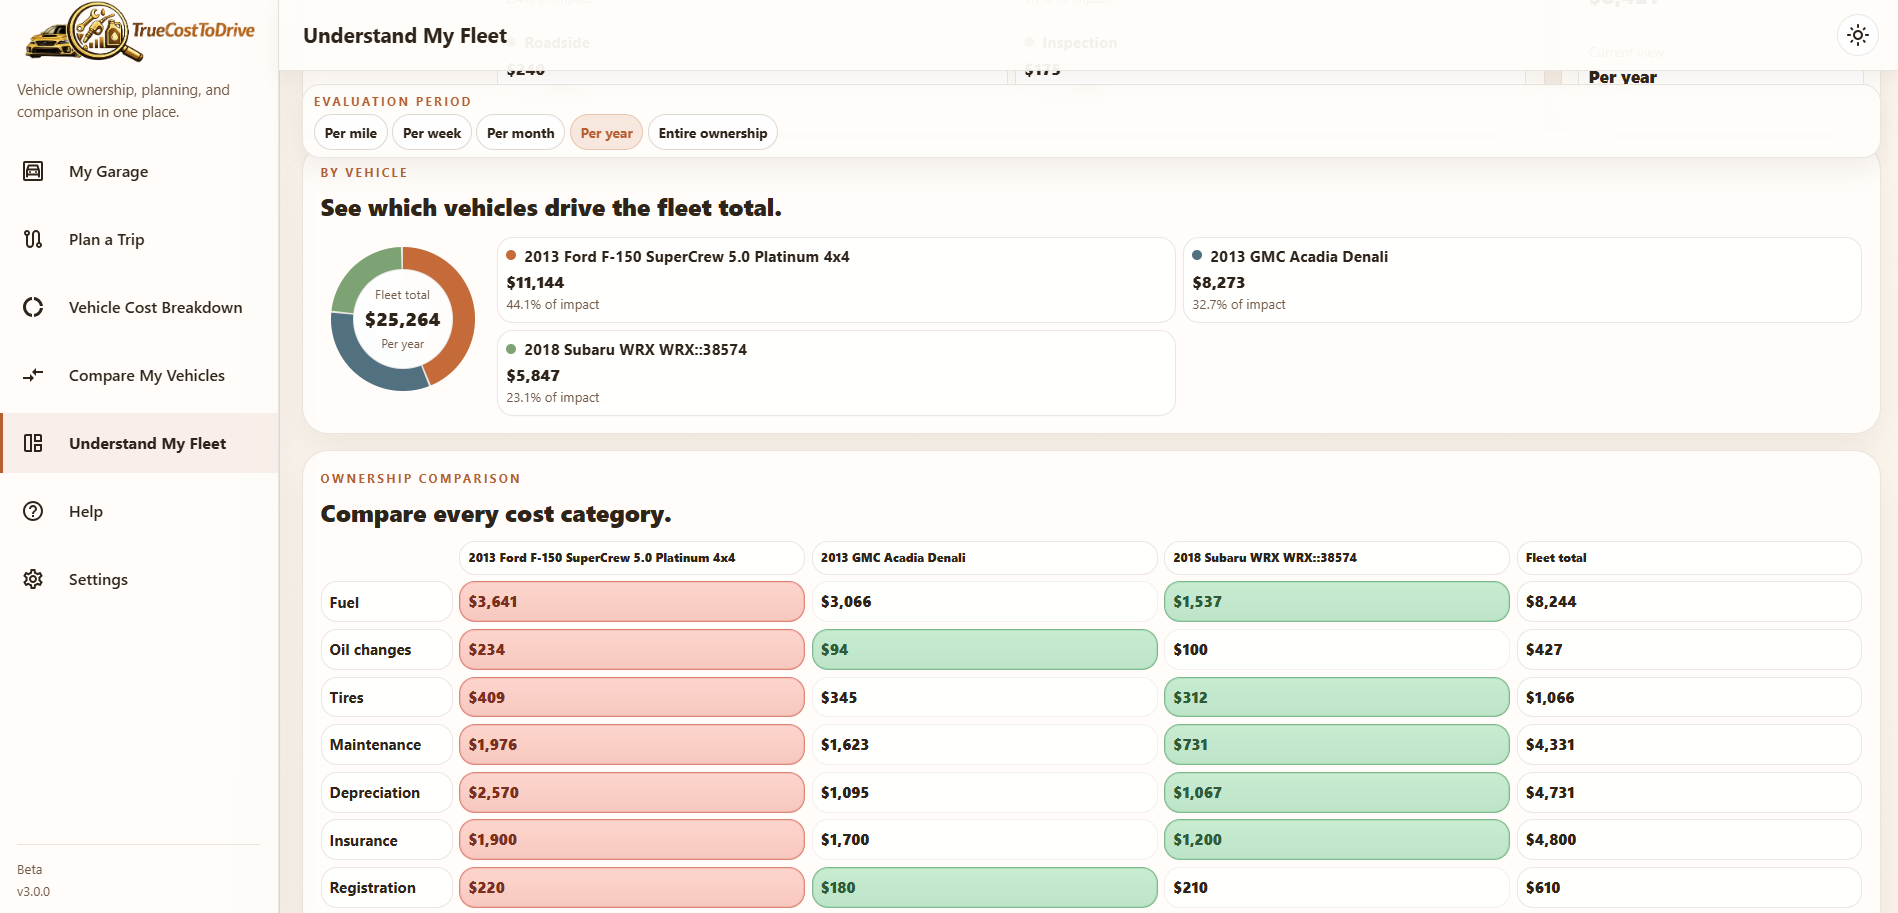
Task: Click Compare My Vehicles arrows icon
Action: (x=33, y=375)
